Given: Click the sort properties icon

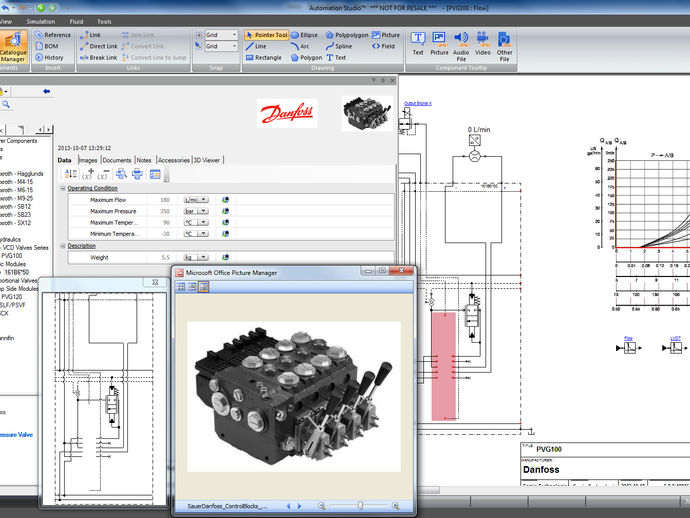Looking at the screenshot, I should coord(70,174).
